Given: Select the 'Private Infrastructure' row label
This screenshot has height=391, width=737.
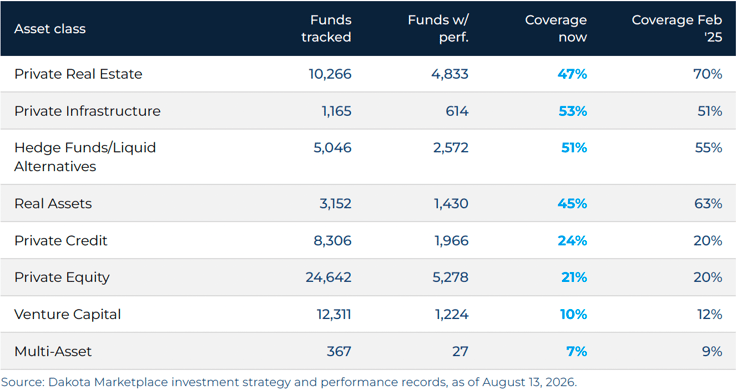Looking at the screenshot, I should pyautogui.click(x=87, y=111).
